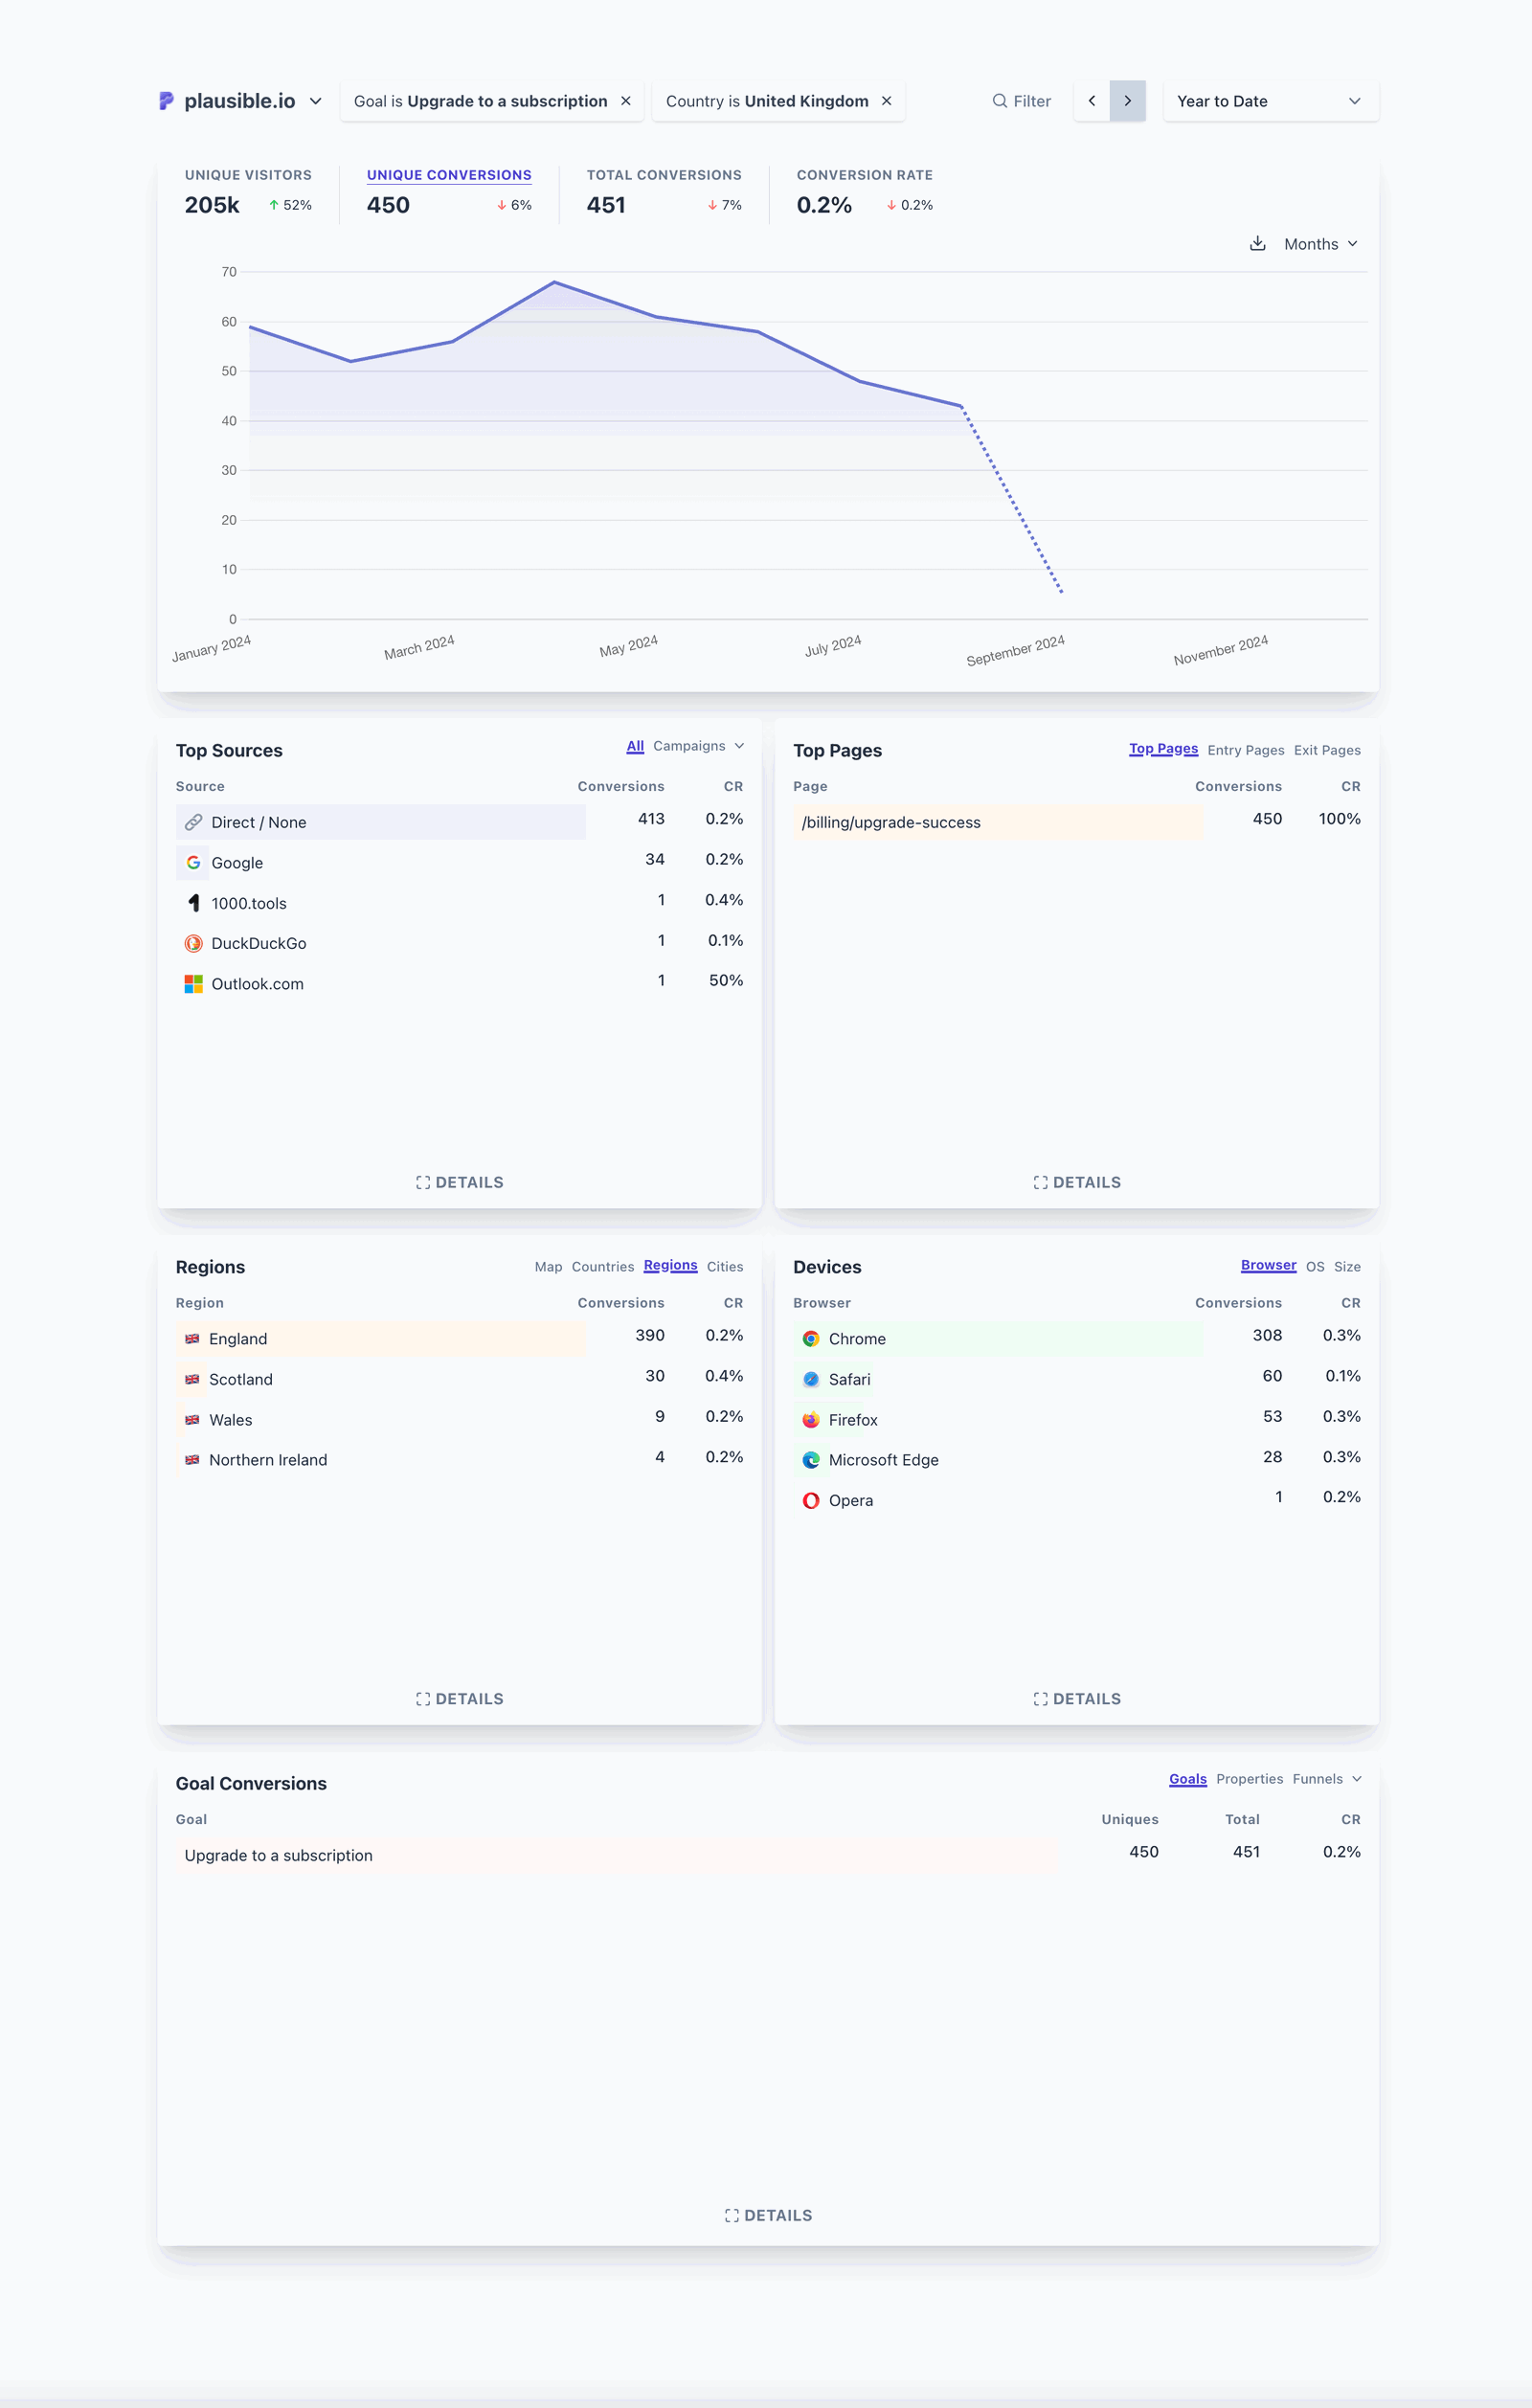The height and width of the screenshot is (2408, 1532).
Task: Open the Filter search option
Action: 1021,101
